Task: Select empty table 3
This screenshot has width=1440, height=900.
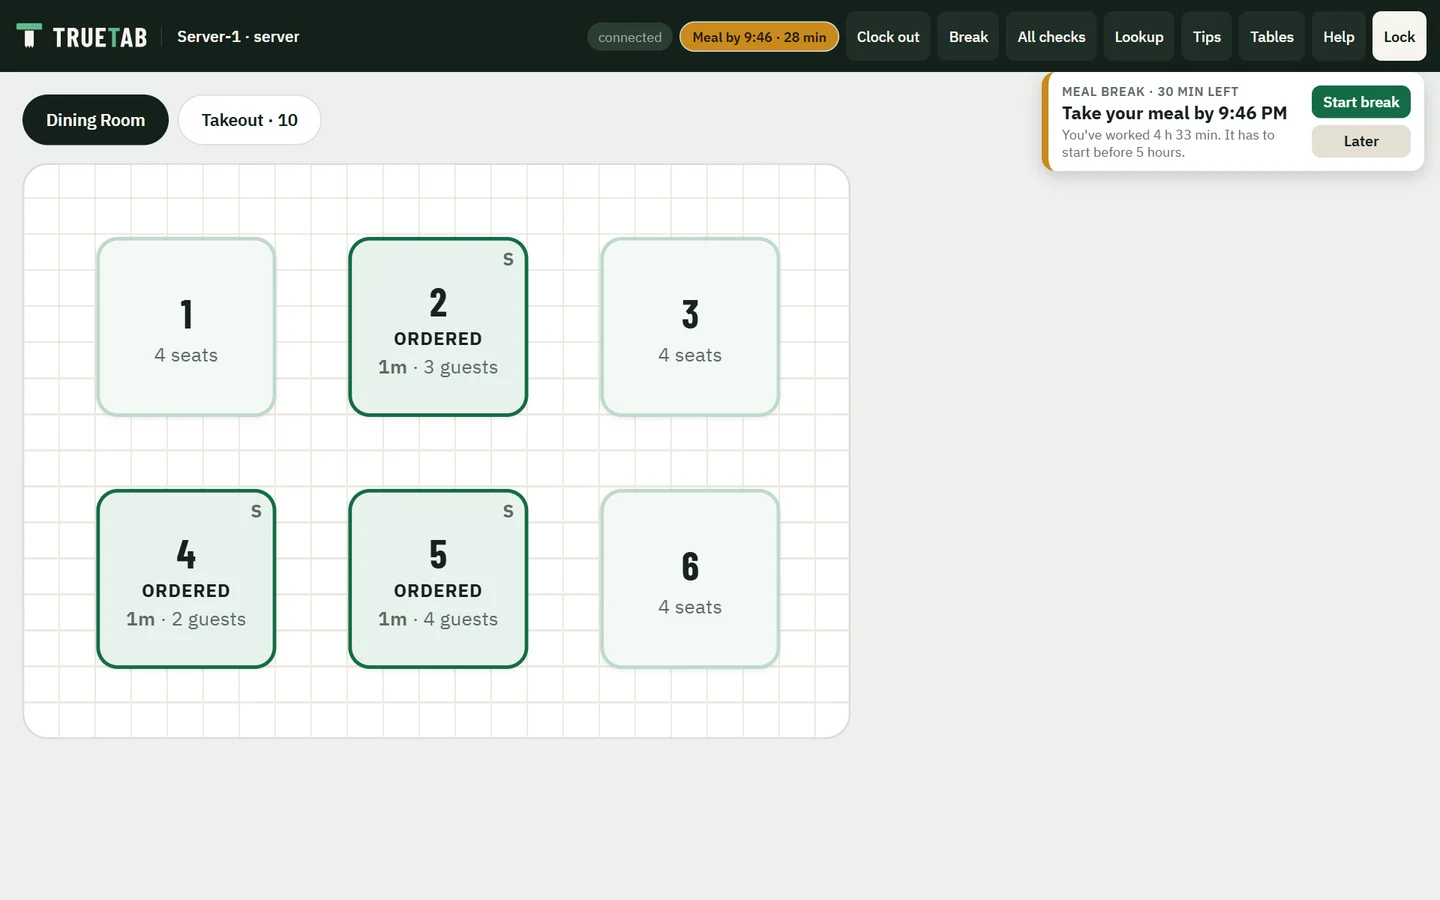Action: pos(690,327)
